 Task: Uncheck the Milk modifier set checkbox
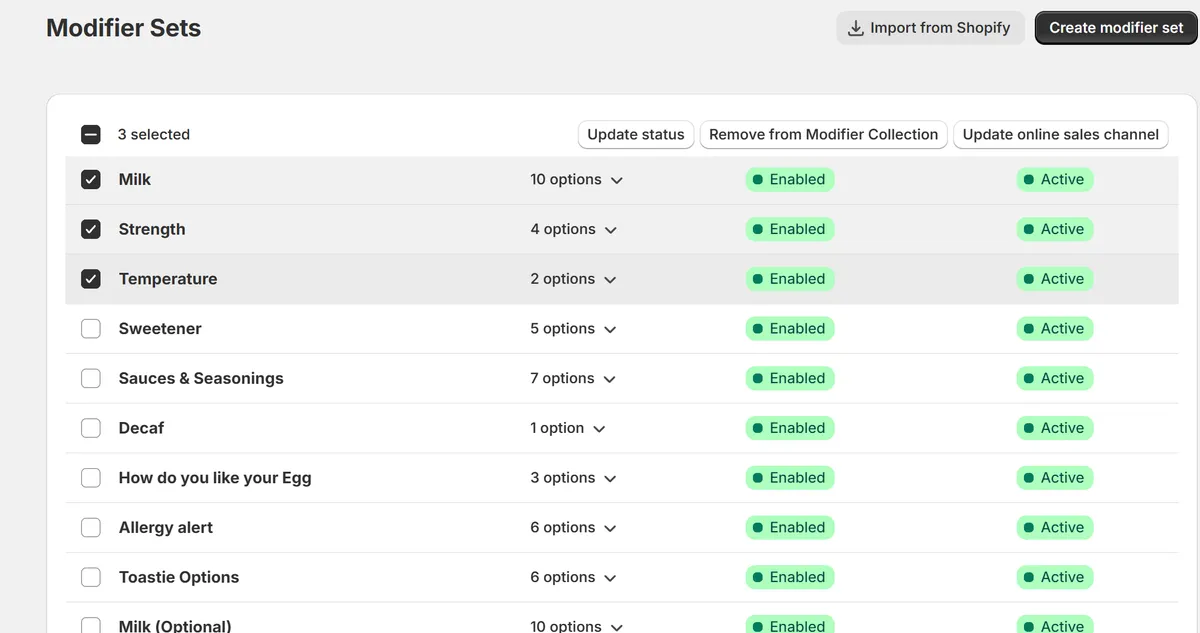(90, 180)
